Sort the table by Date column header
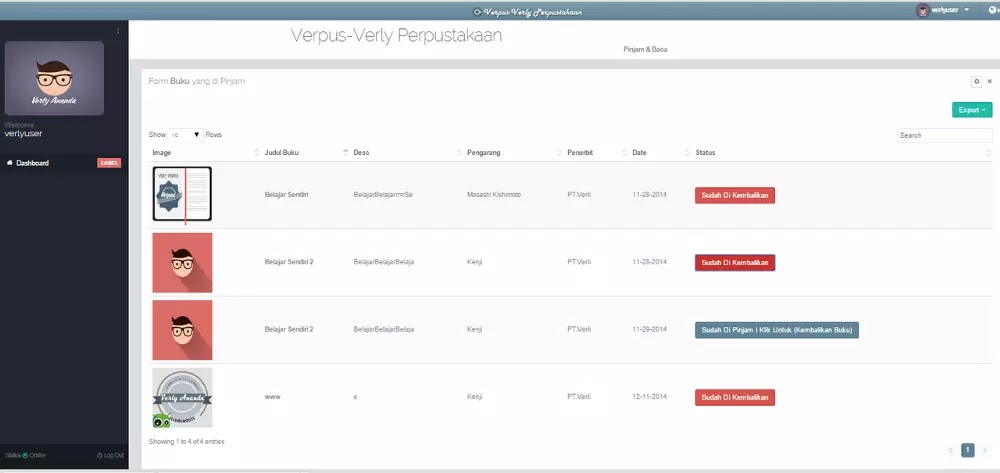This screenshot has width=1000, height=473. coord(640,153)
